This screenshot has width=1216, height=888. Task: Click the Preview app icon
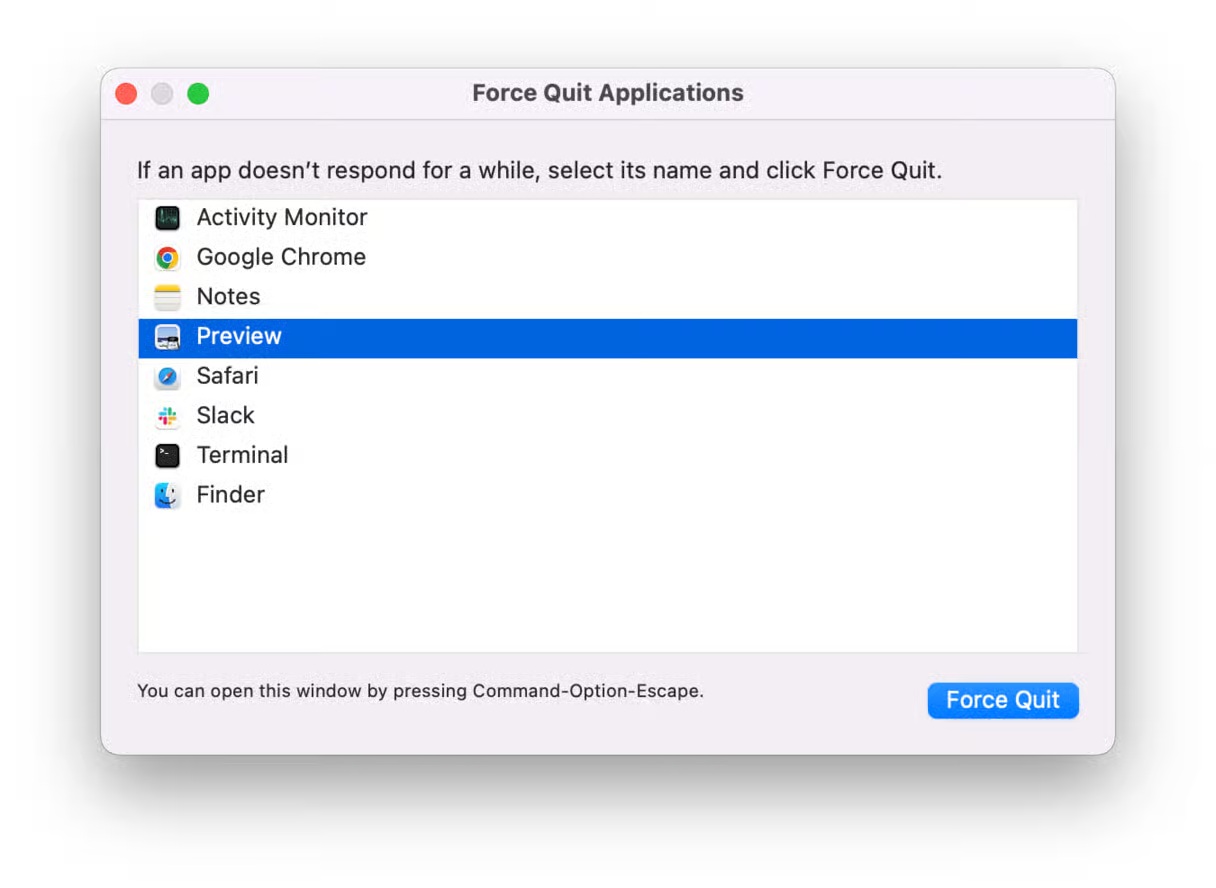tap(167, 337)
